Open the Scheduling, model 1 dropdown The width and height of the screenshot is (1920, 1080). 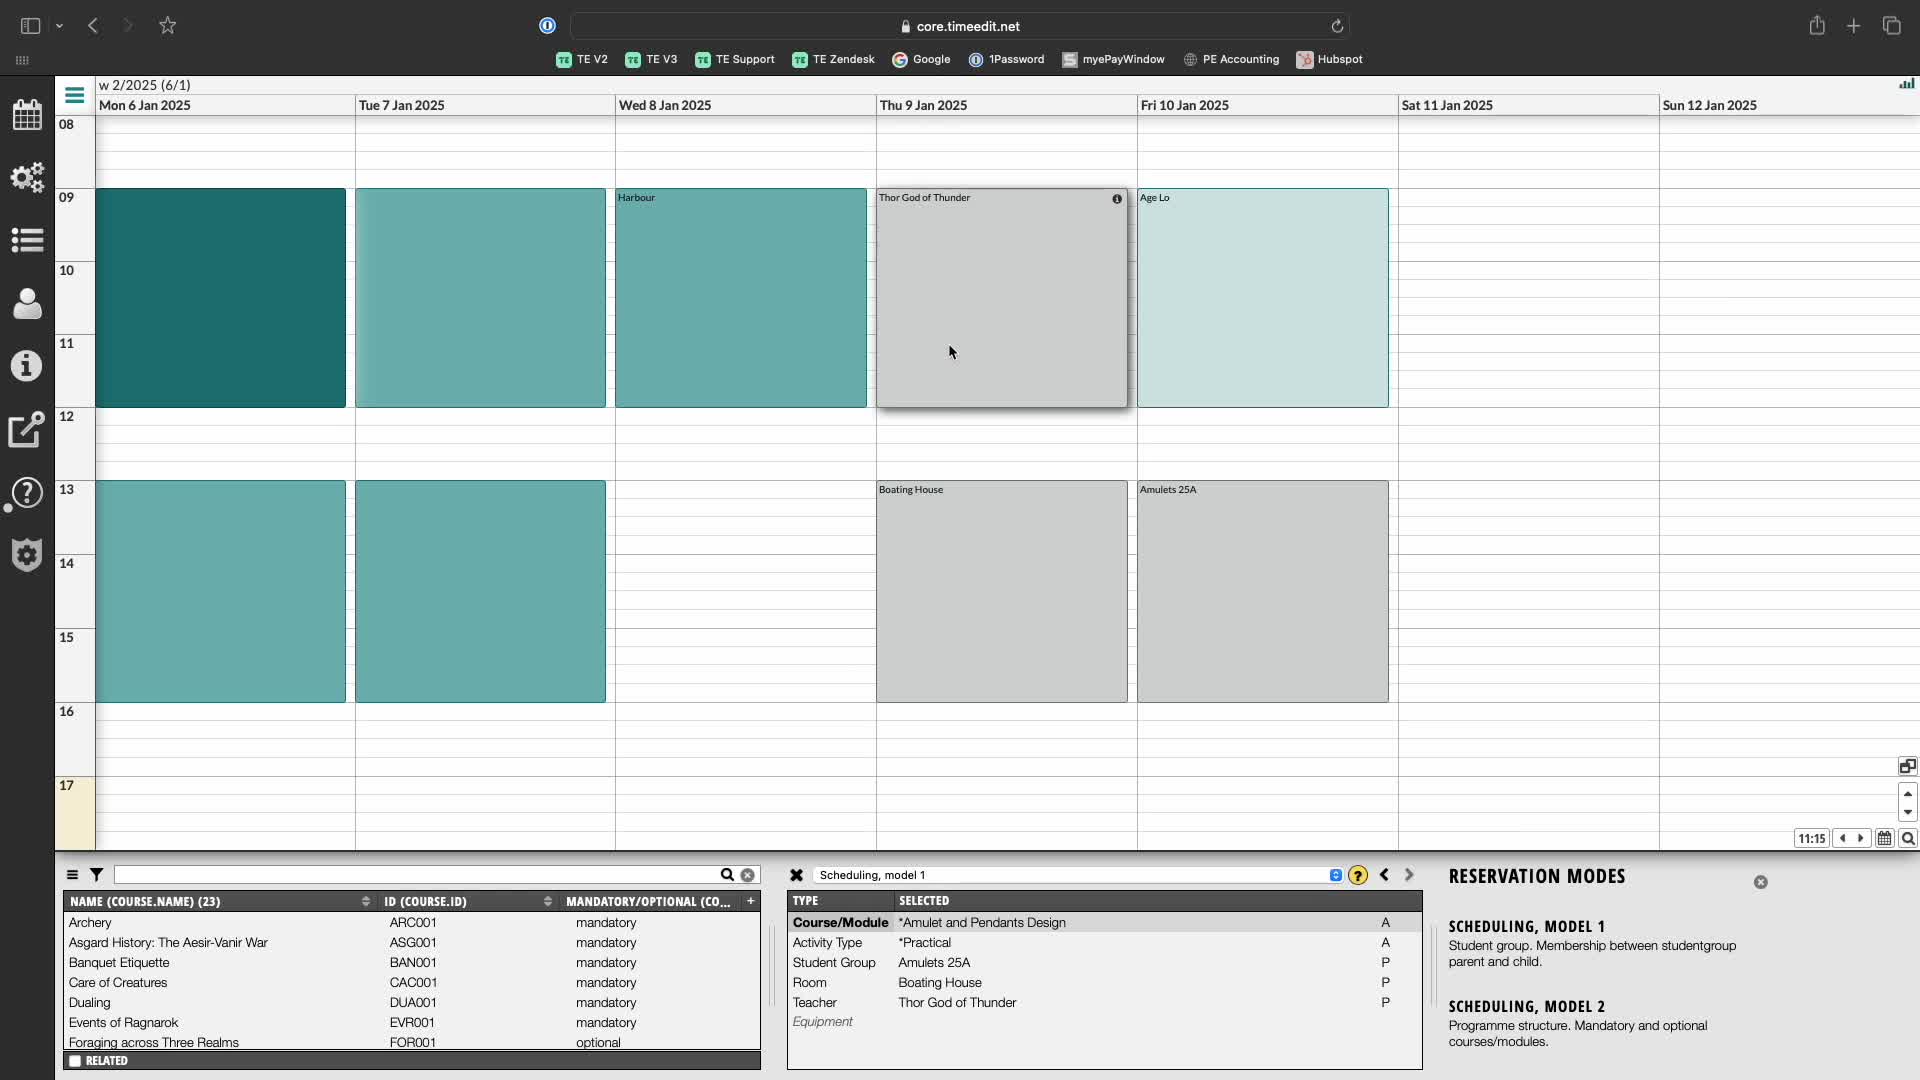[1335, 875]
